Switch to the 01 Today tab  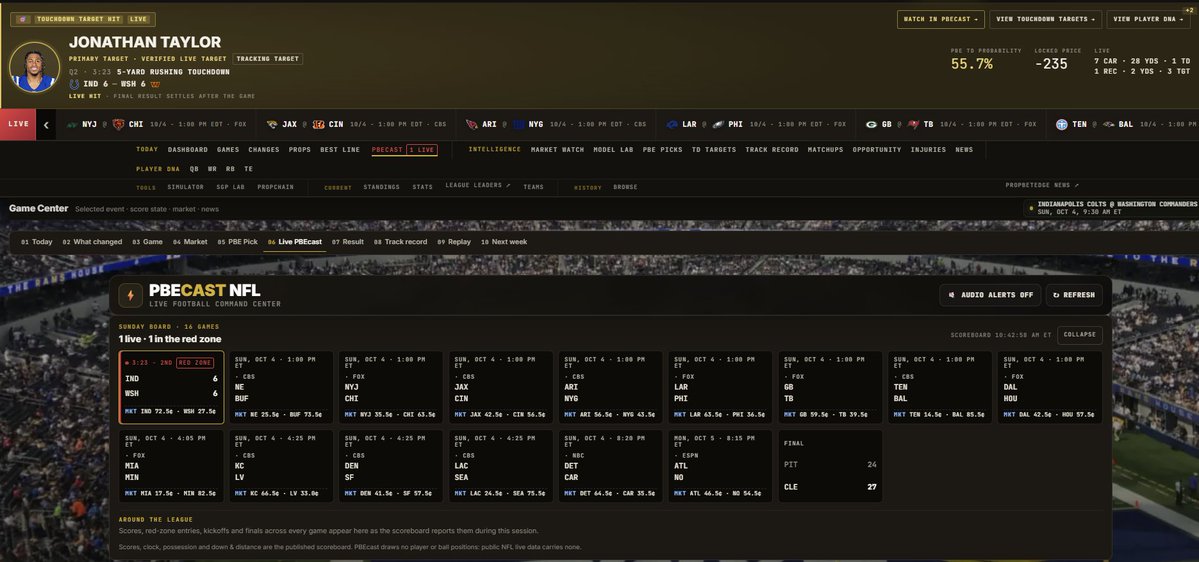pos(37,242)
